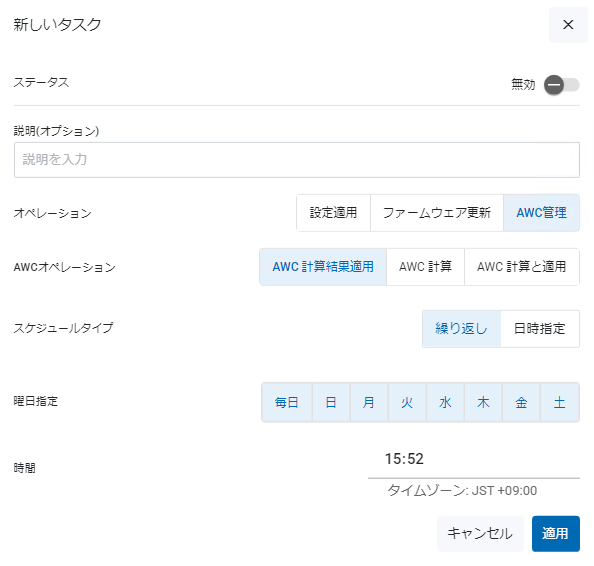Toggle the 毎日 day button
Viewport: 594px width, 566px height.
pos(287,402)
